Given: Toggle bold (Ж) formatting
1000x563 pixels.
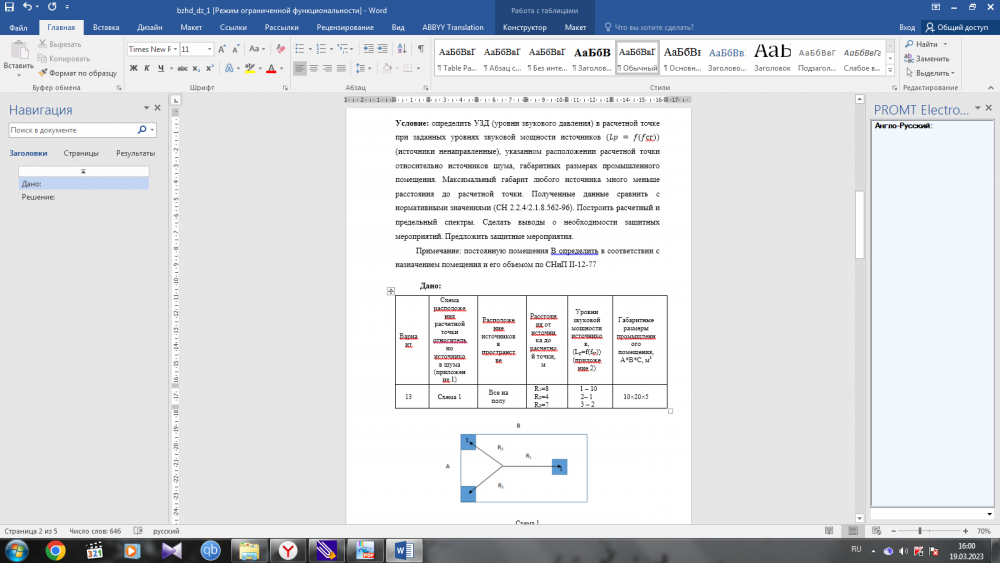Looking at the screenshot, I should pyautogui.click(x=133, y=68).
